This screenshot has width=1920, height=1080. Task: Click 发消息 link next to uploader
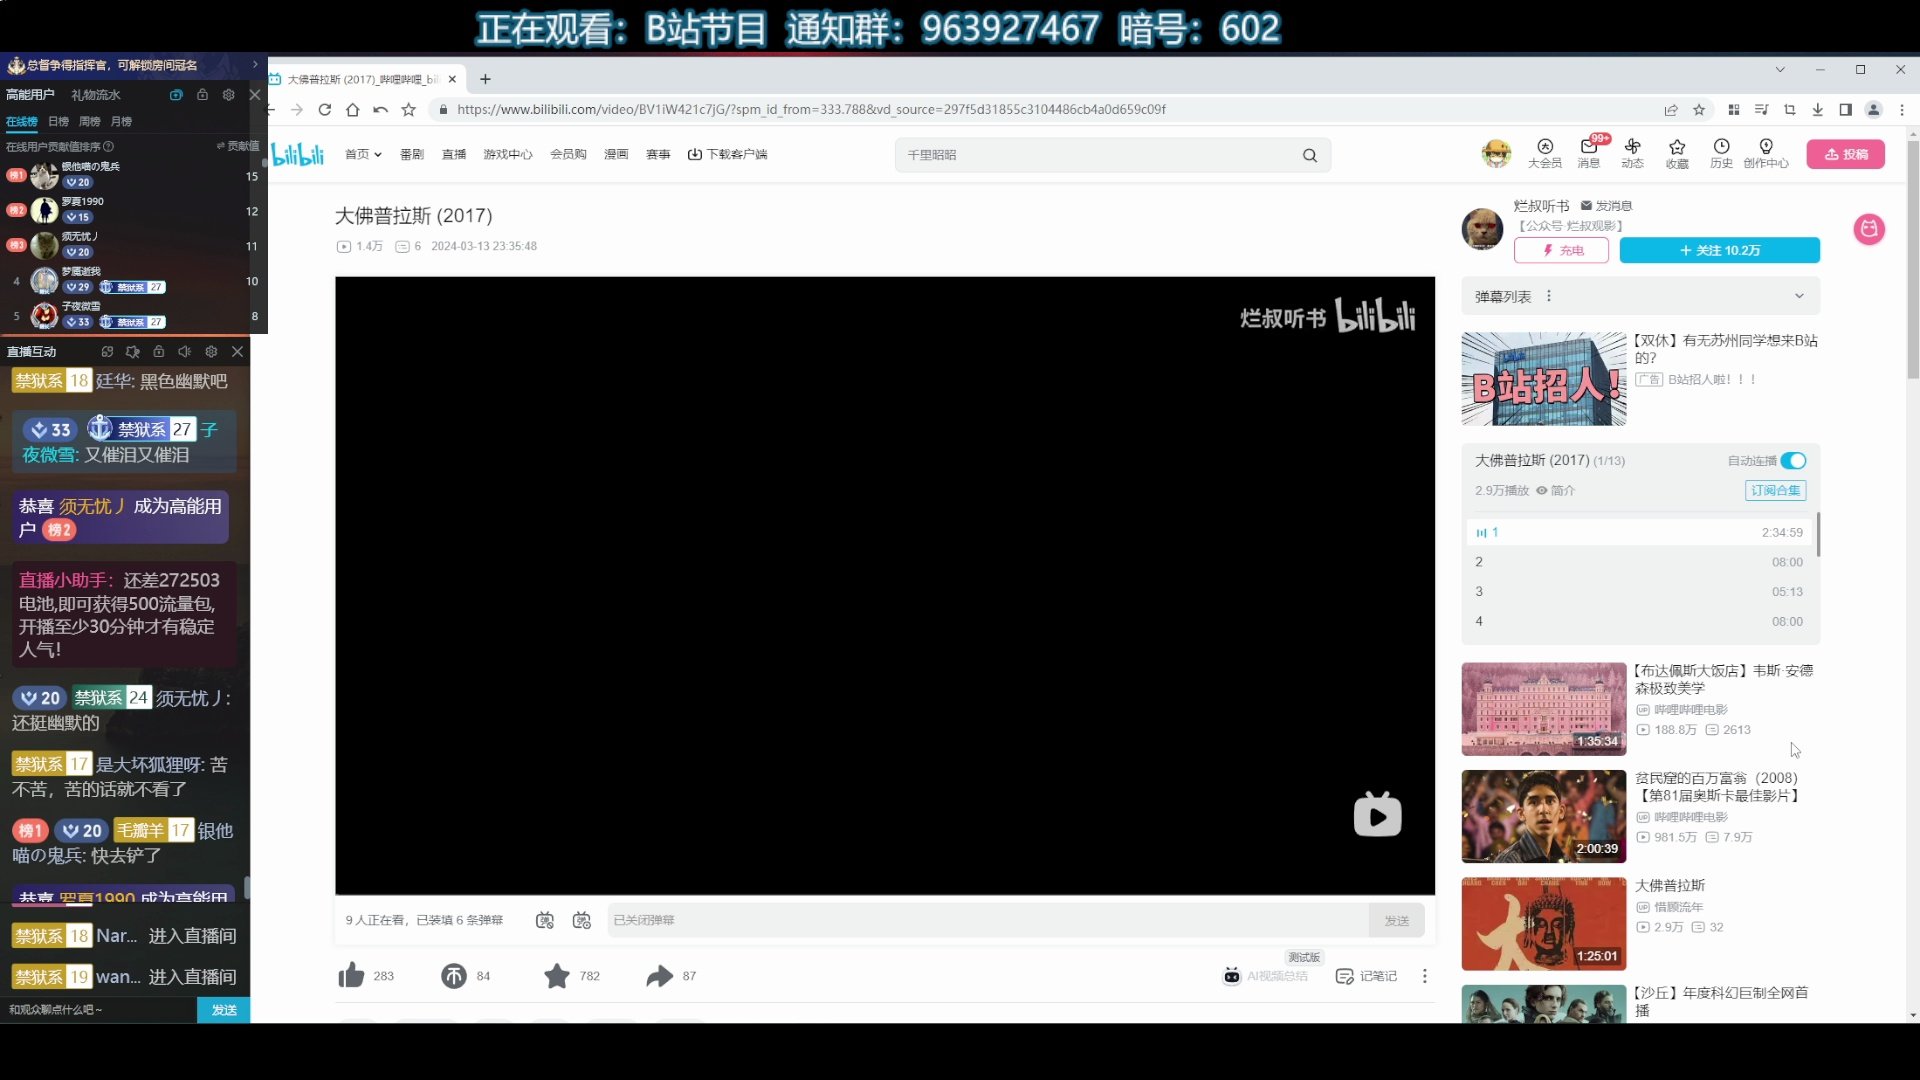1606,205
